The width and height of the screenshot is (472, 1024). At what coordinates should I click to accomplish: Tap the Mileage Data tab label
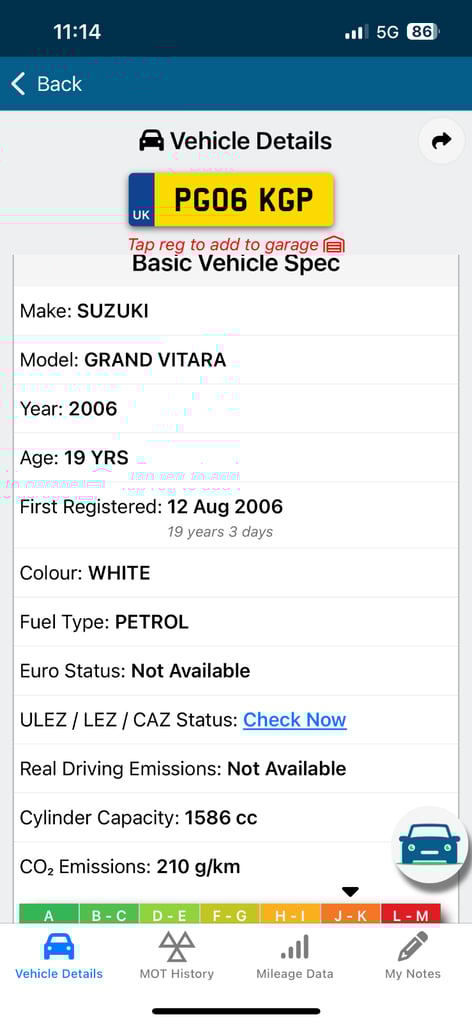pos(294,974)
